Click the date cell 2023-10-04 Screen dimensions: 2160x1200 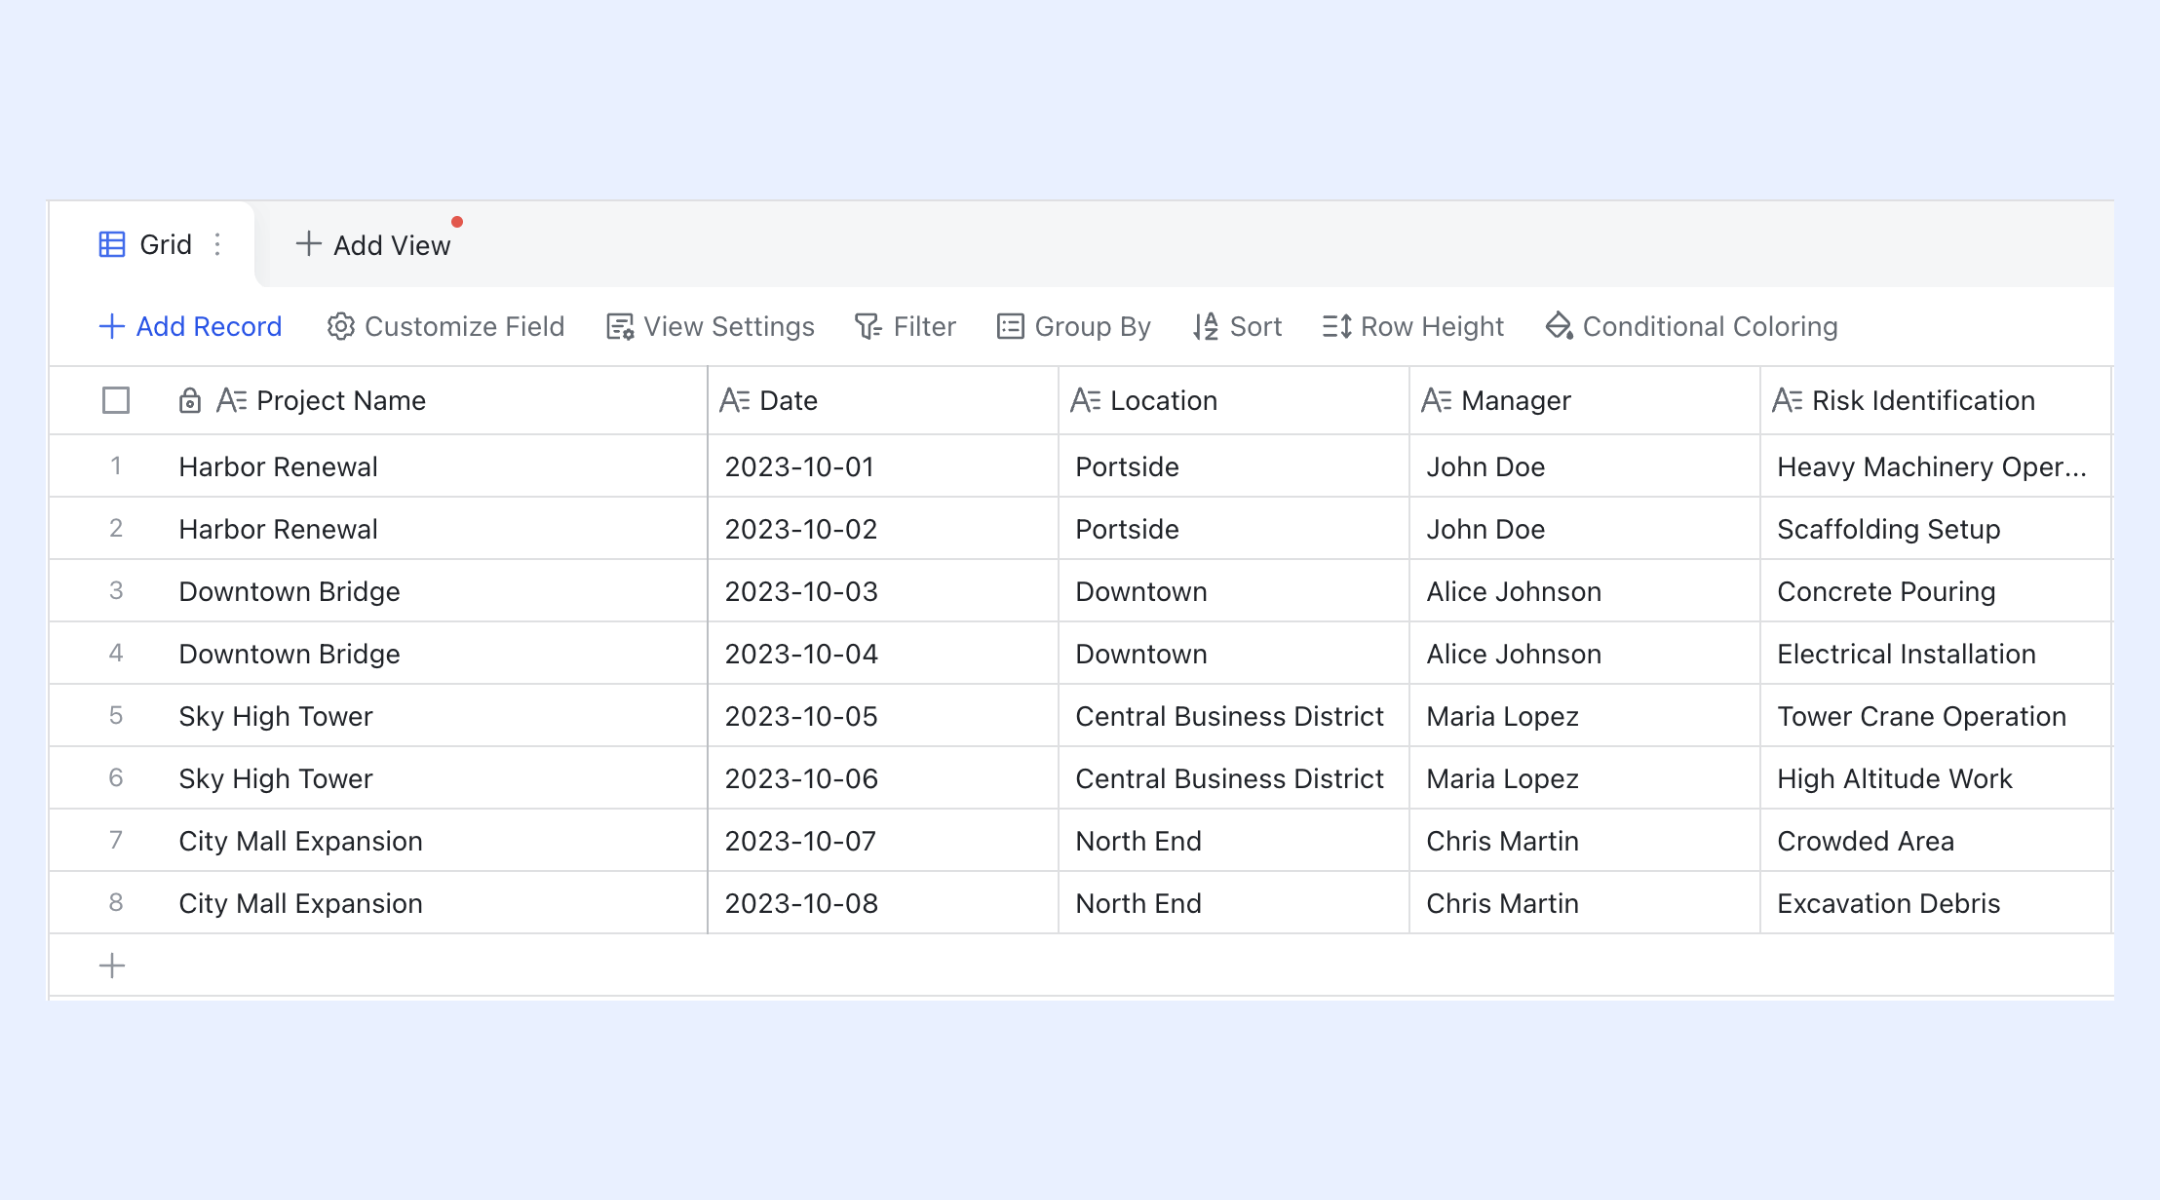click(883, 653)
